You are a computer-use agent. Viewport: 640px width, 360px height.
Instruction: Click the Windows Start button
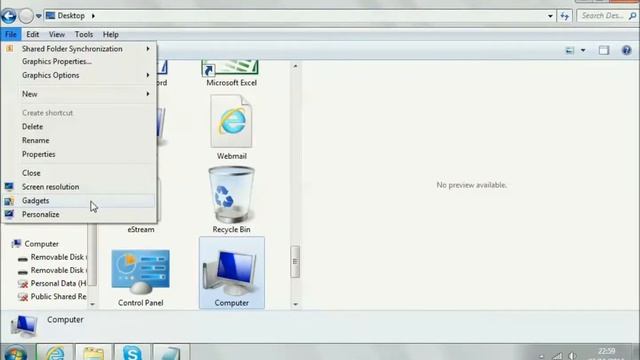click(16, 353)
